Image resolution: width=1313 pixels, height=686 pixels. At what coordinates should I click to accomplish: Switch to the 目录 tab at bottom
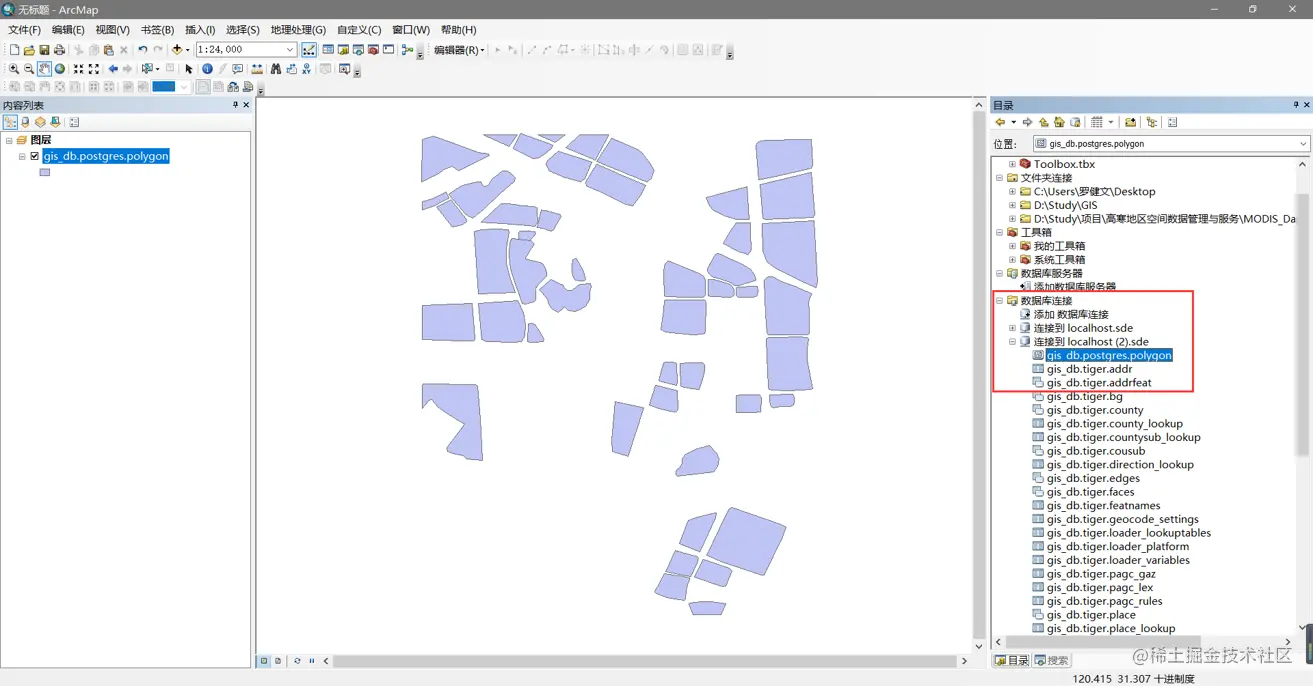(x=1011, y=661)
